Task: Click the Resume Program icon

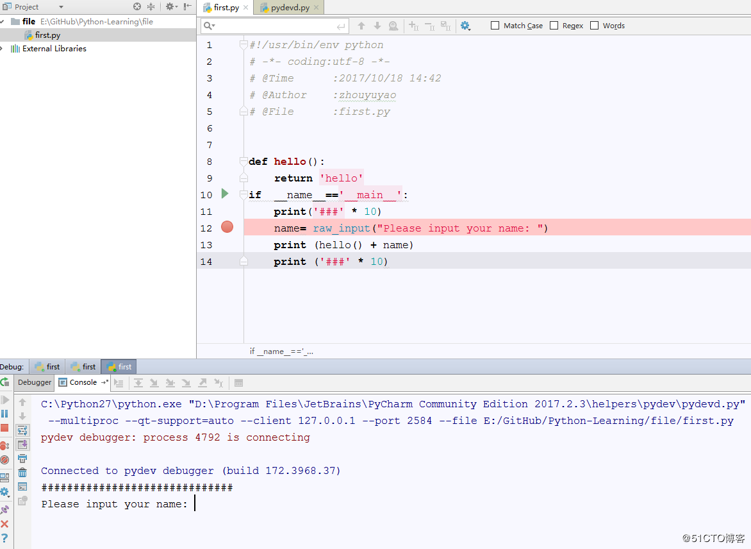Action: (5, 400)
